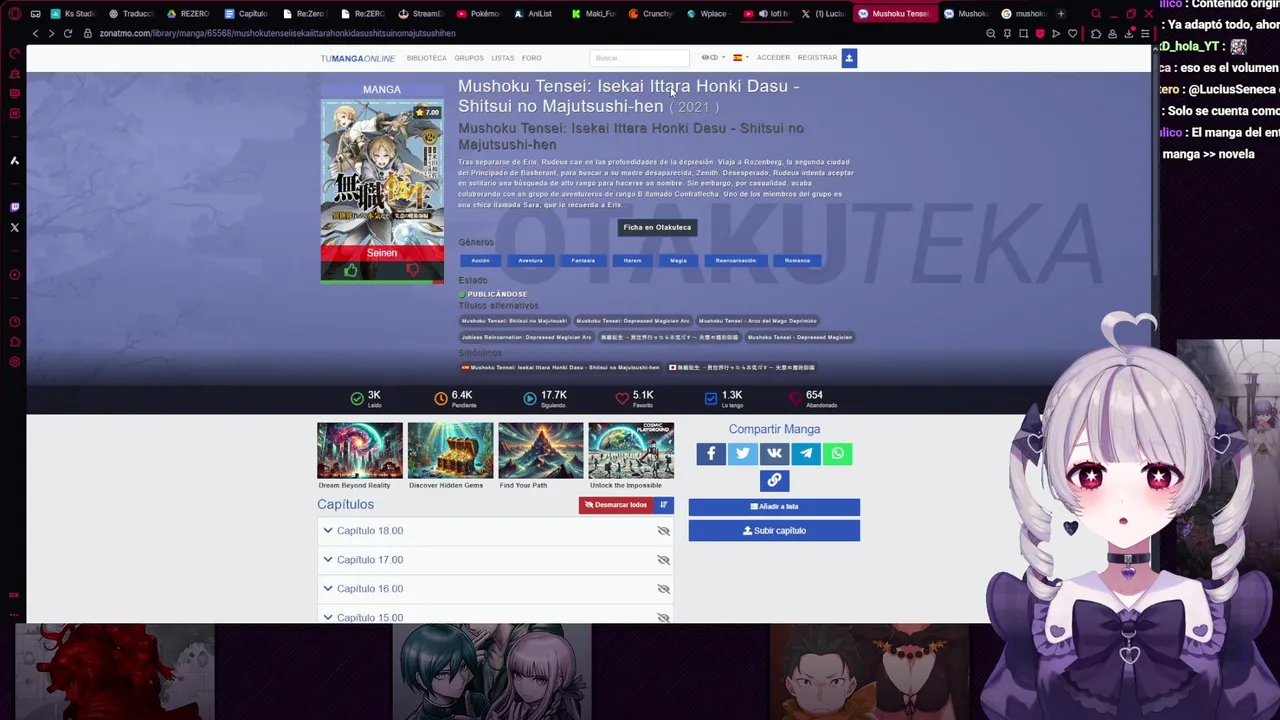Select the Romance genre tag
The image size is (1280, 720).
point(797,261)
